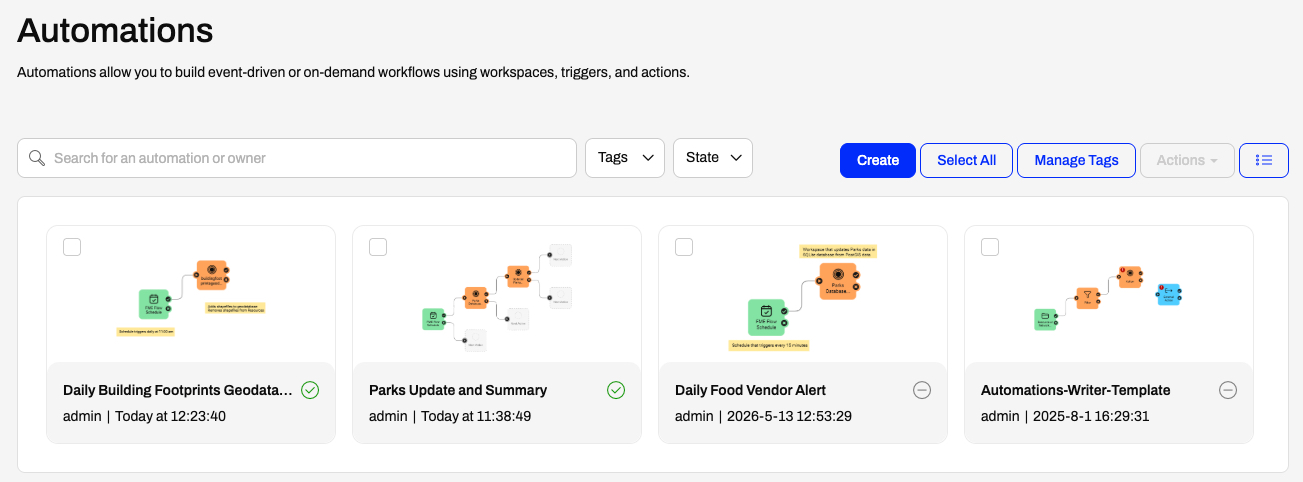Focus the automation search field
This screenshot has width=1303, height=482.
tap(297, 158)
